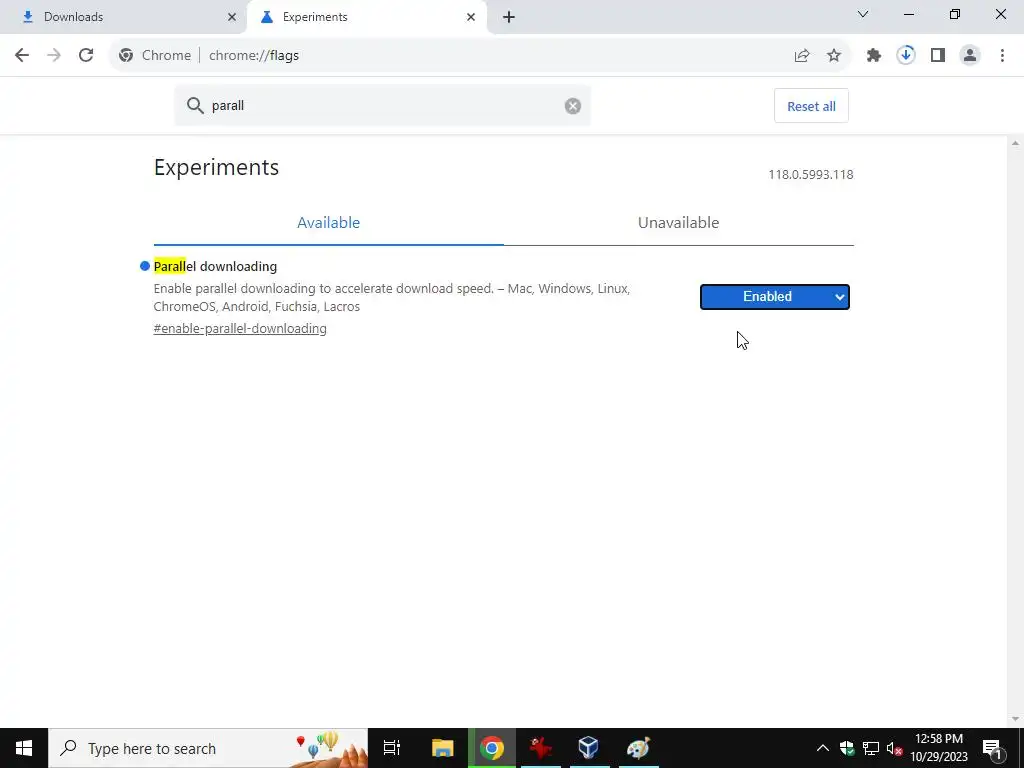Open the red creature app on taskbar
The image size is (1024, 768).
[541, 748]
